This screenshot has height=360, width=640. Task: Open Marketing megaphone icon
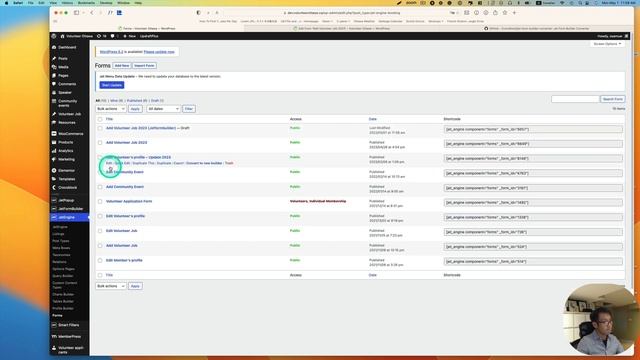(54, 159)
